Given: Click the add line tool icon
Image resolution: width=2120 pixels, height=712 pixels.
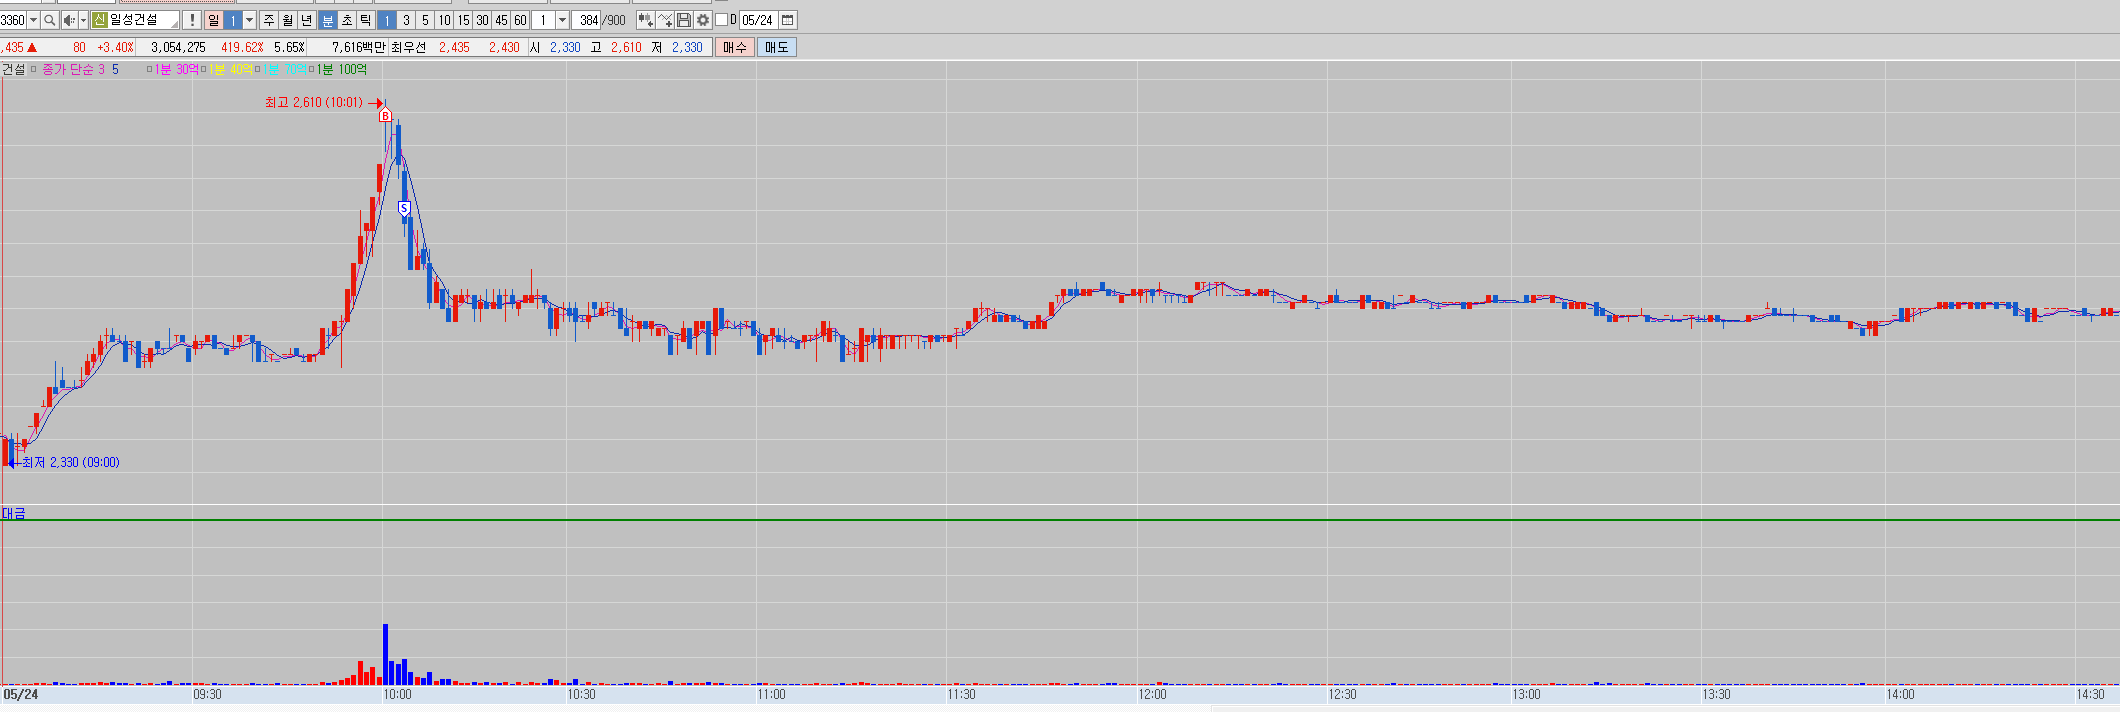Looking at the screenshot, I should point(665,20).
